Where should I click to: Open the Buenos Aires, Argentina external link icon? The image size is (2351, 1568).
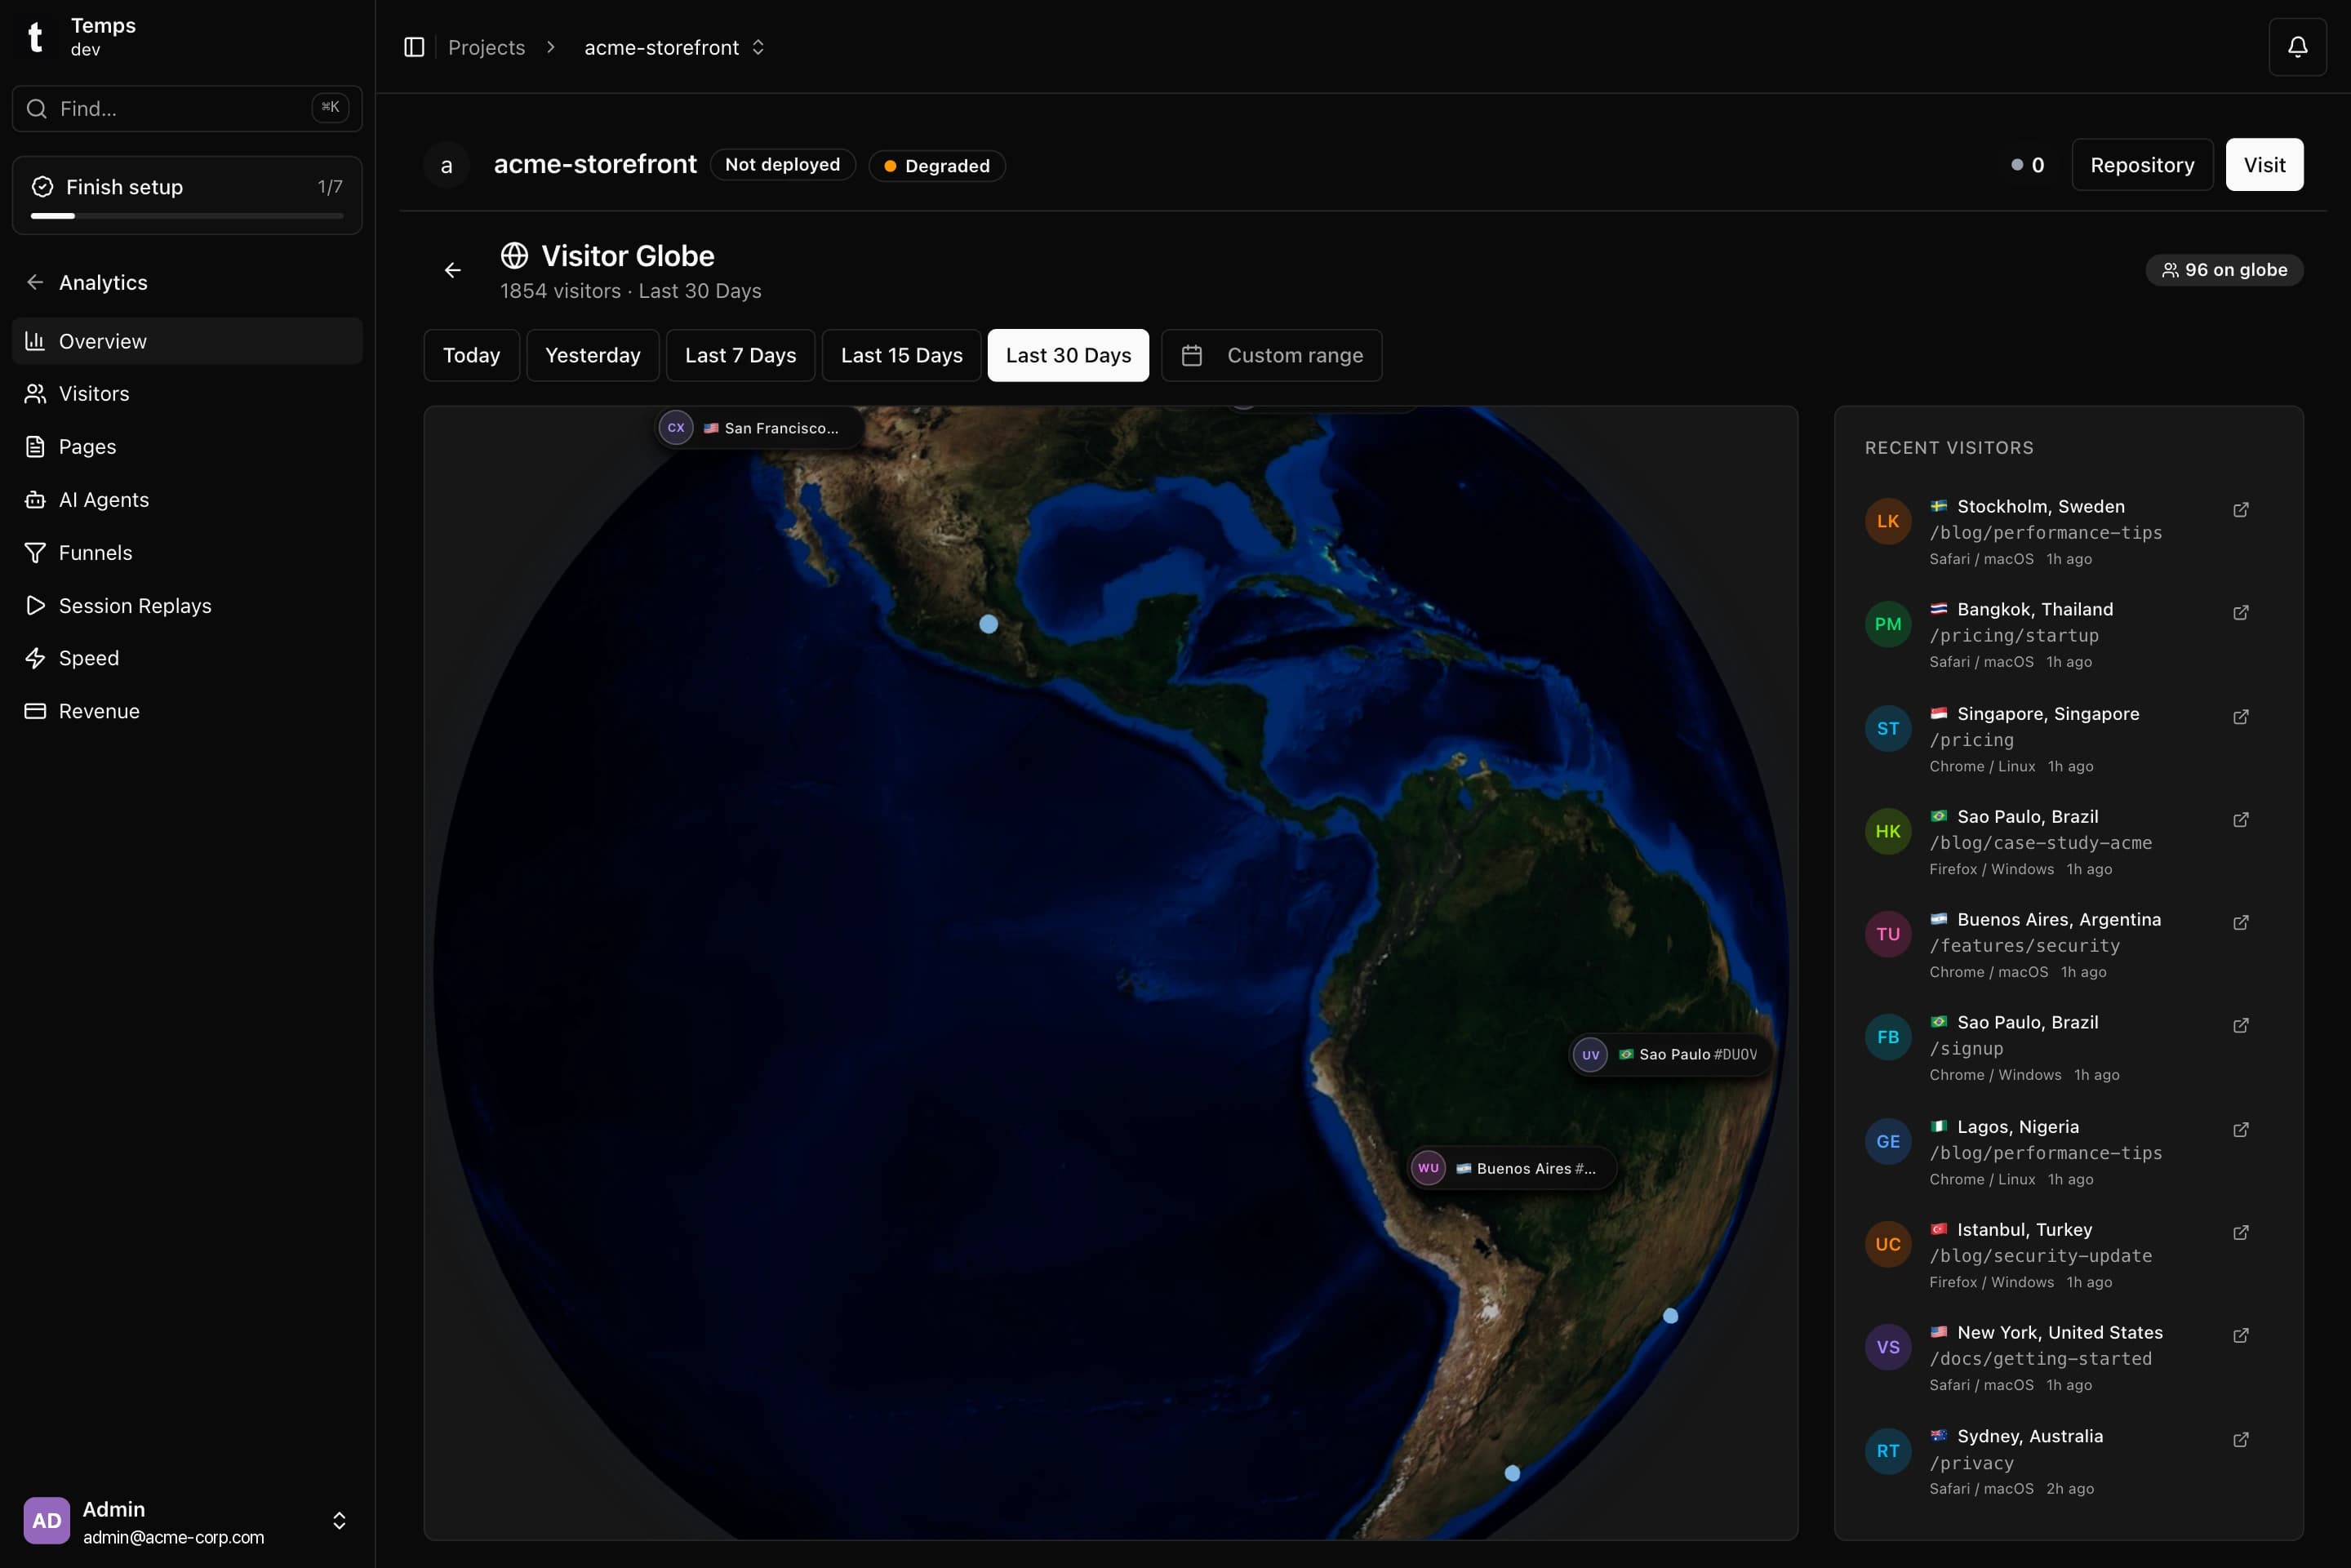click(x=2241, y=922)
